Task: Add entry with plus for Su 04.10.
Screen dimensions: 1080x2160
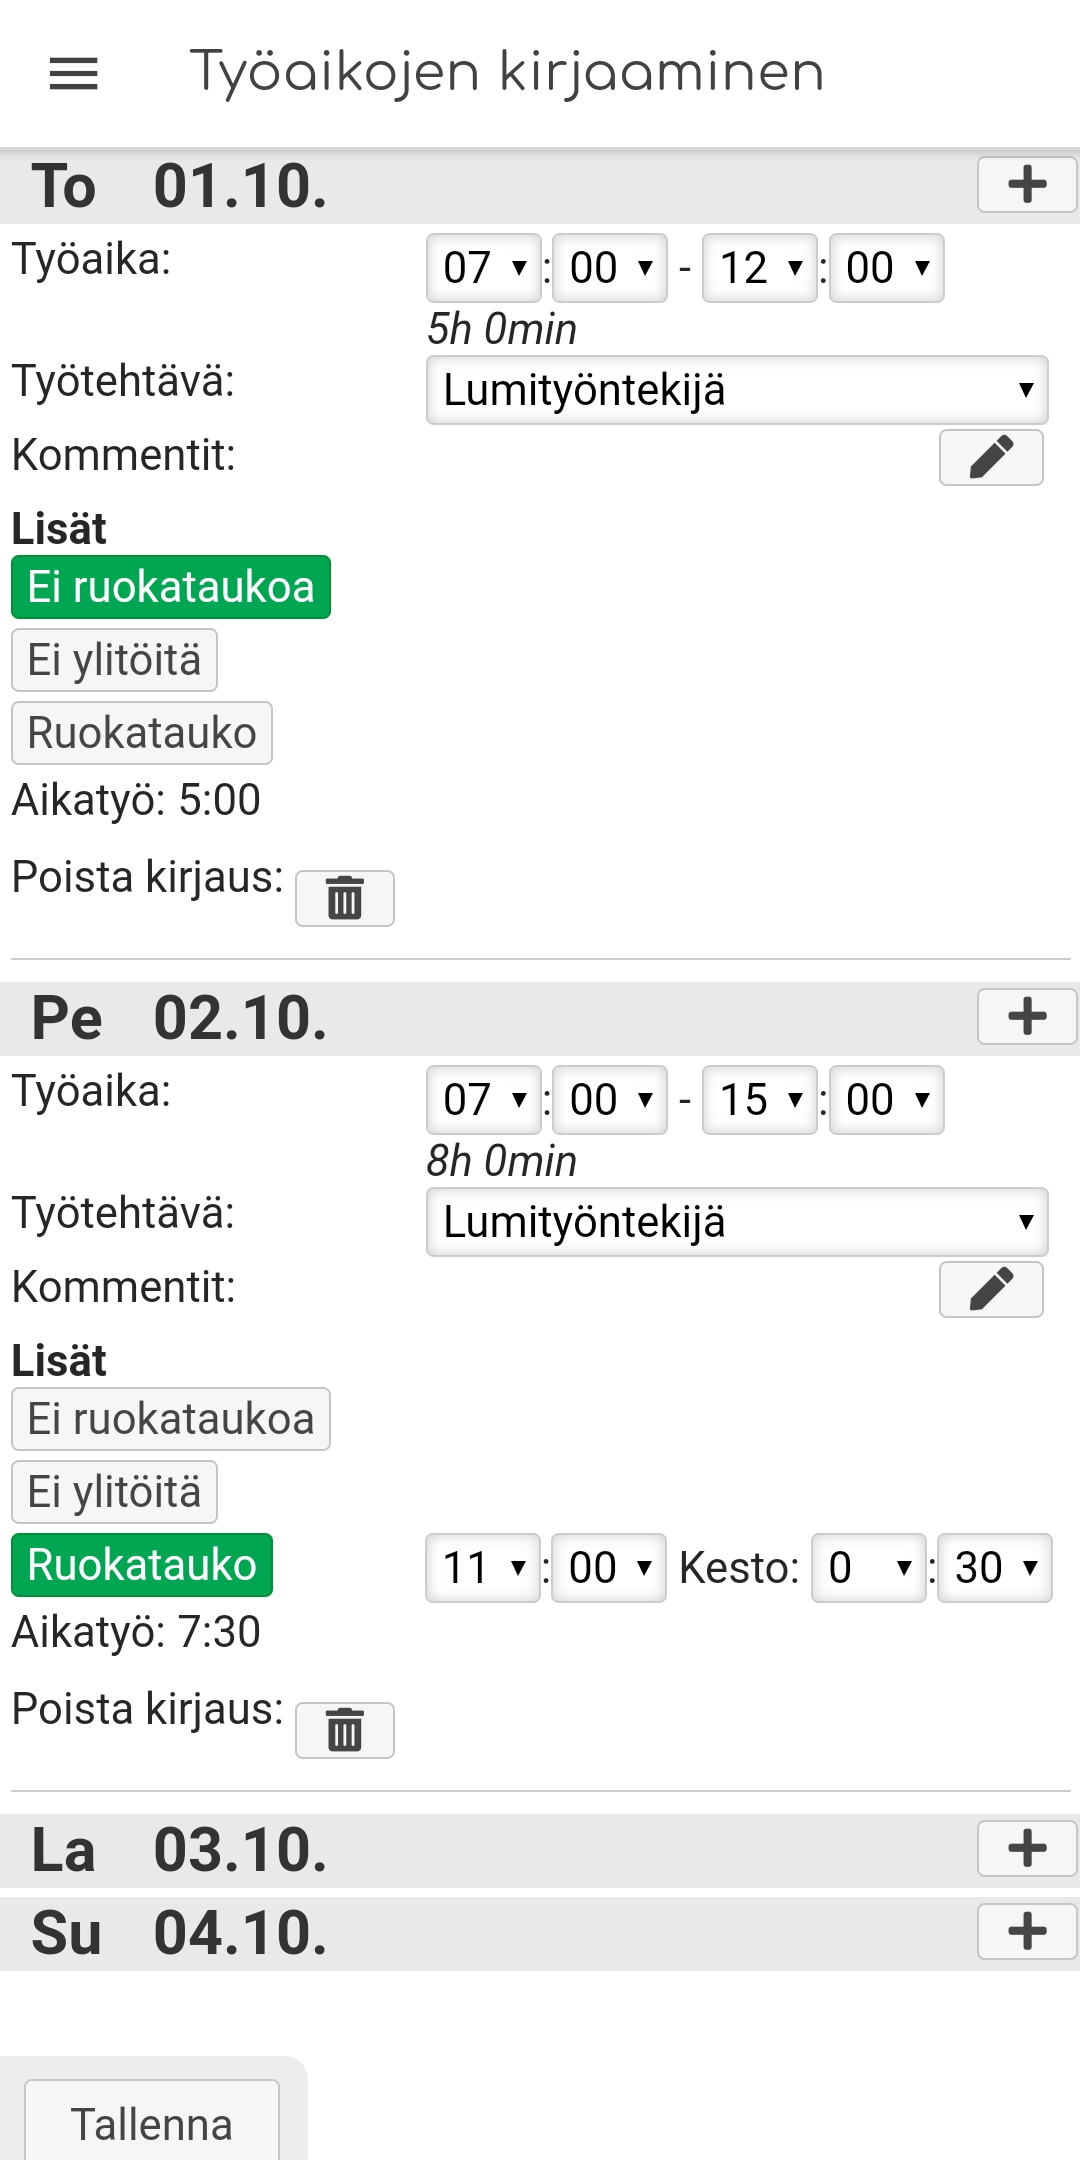Action: point(1027,1932)
